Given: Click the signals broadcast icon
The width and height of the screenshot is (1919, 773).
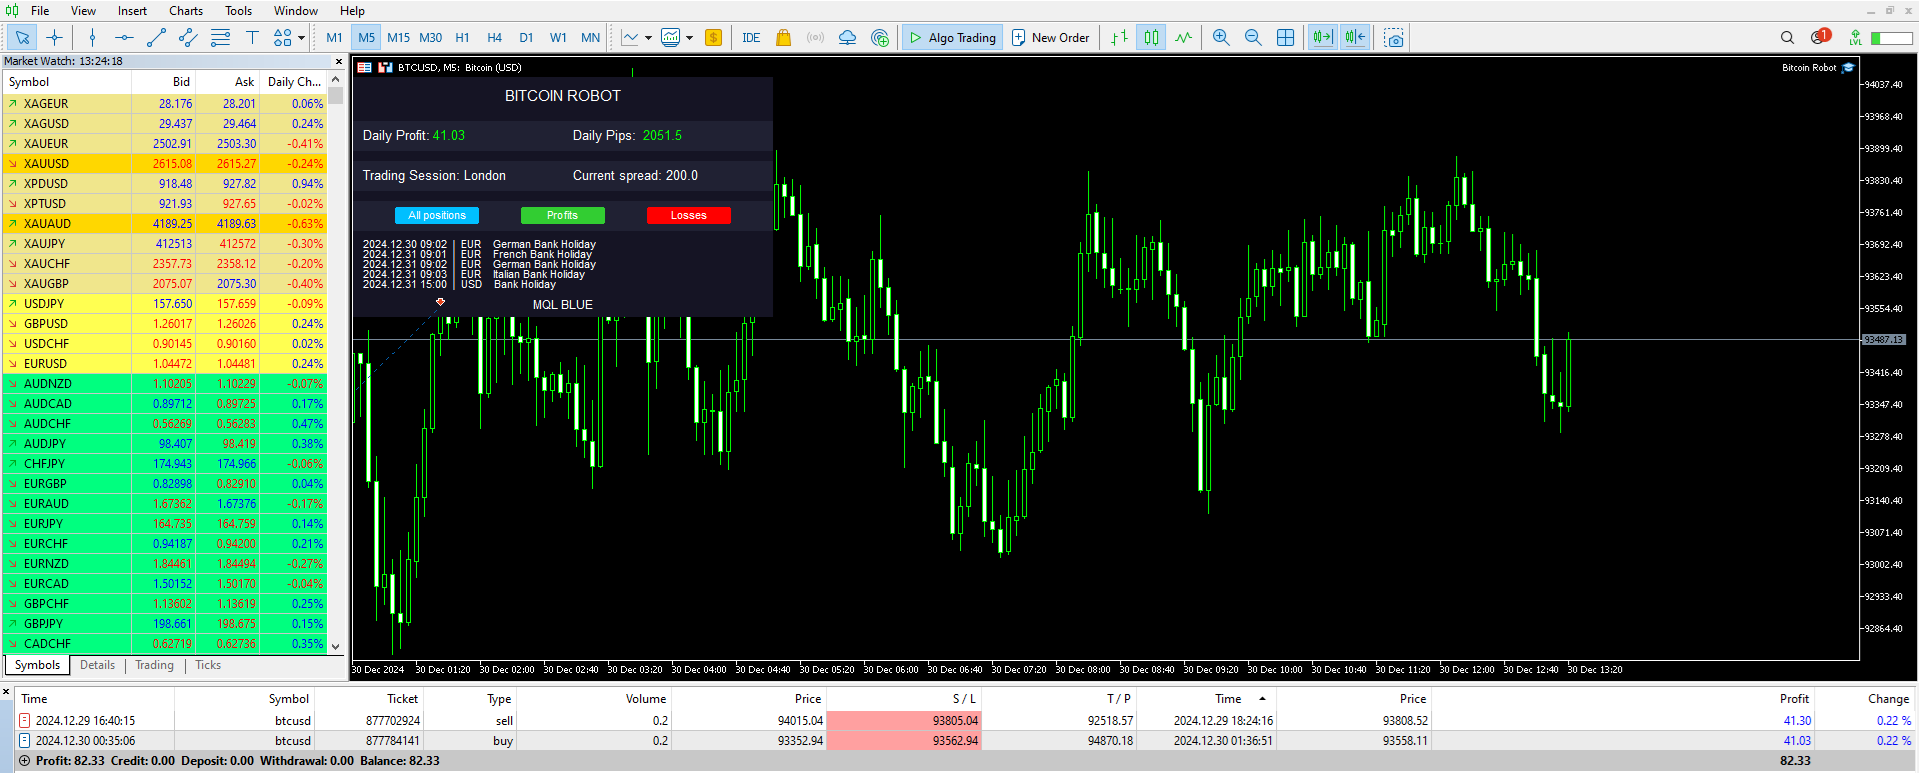Looking at the screenshot, I should click(815, 38).
